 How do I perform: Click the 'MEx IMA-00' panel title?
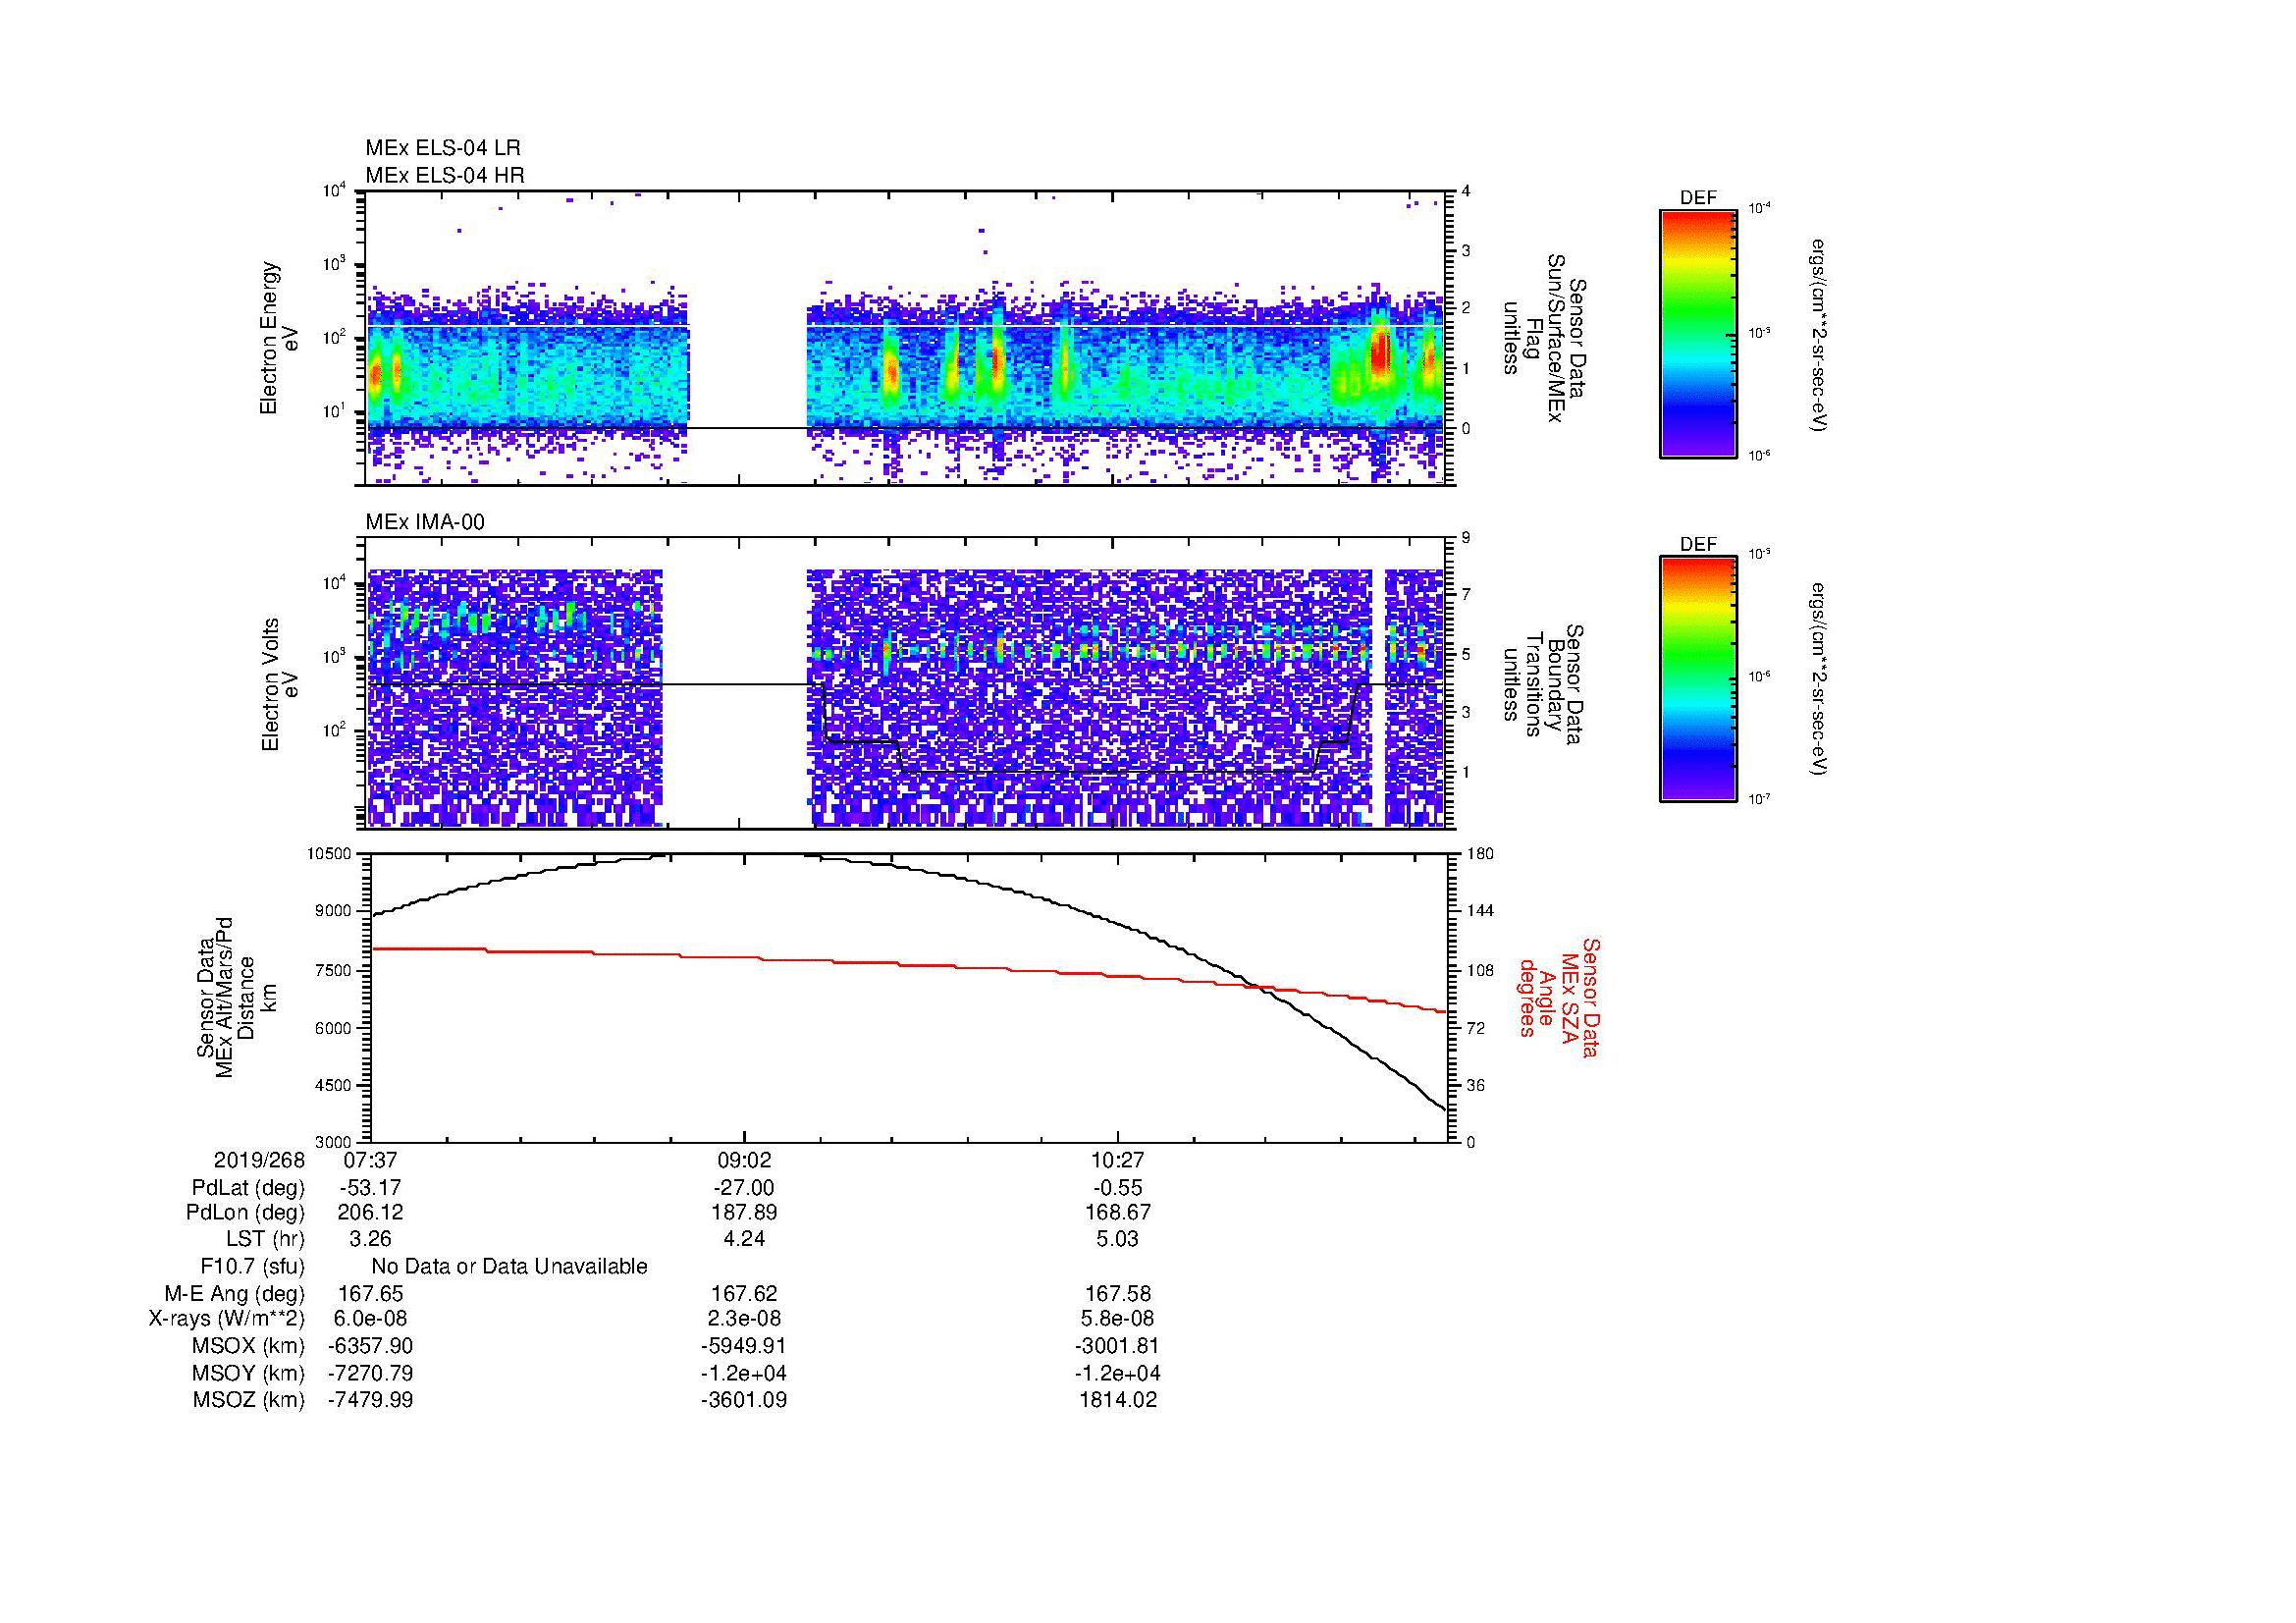(x=425, y=522)
